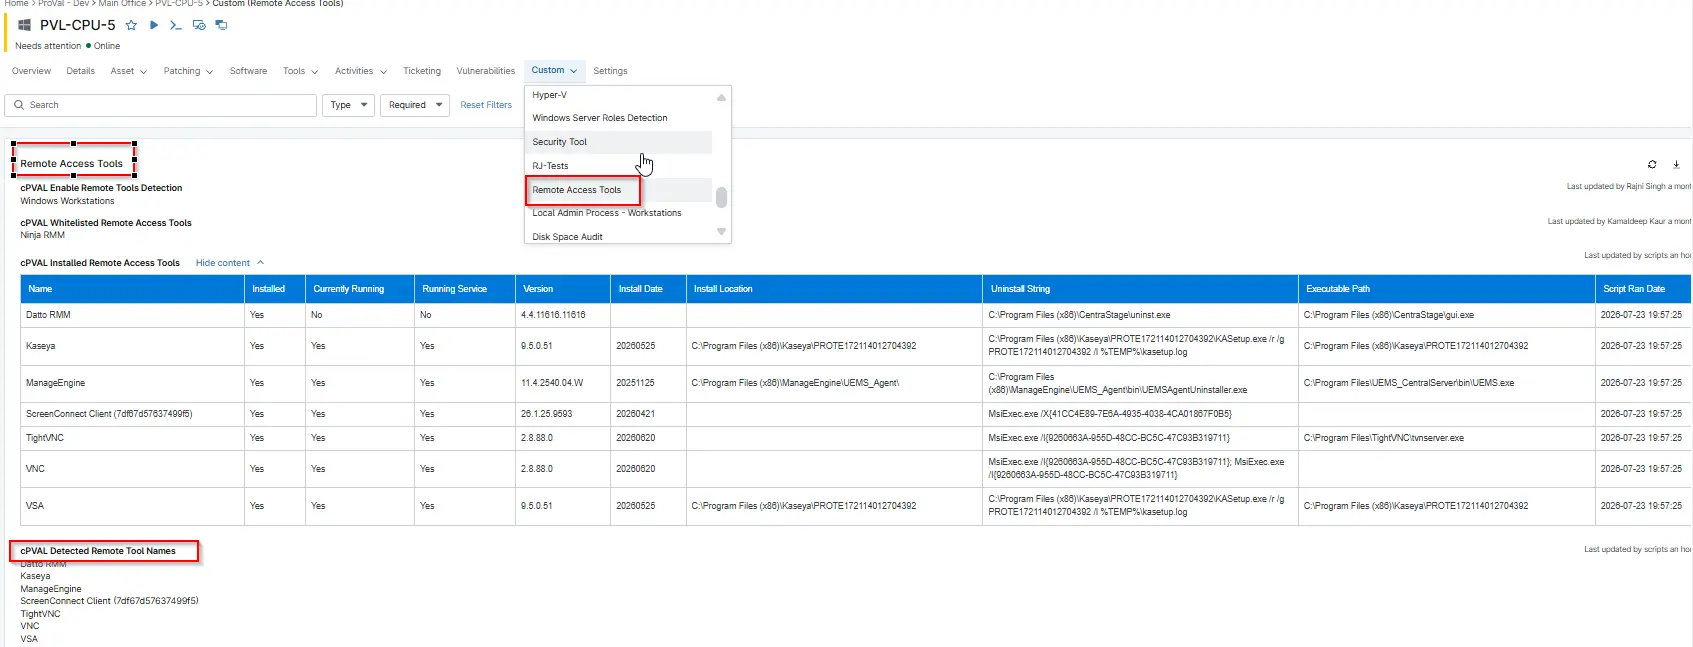Viewport: 1693px width, 647px height.
Task: Click version 4.4.11616.11616 cell
Action: tap(553, 315)
